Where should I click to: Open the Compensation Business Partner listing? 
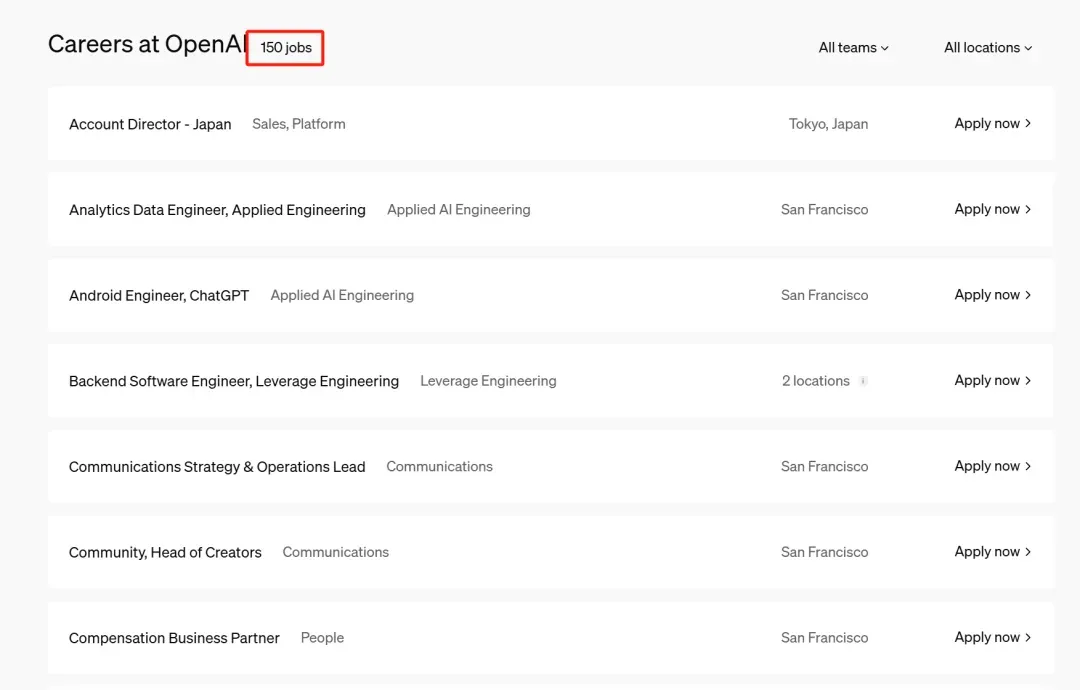coord(174,638)
